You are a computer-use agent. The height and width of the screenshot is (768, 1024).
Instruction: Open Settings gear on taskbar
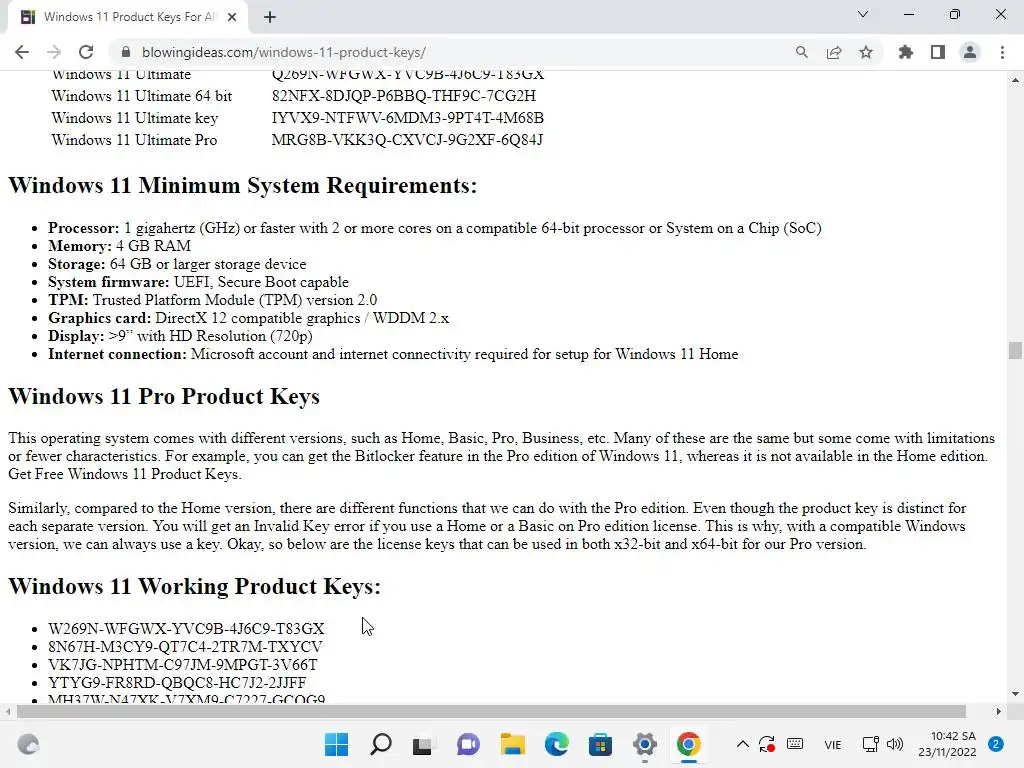pos(645,744)
